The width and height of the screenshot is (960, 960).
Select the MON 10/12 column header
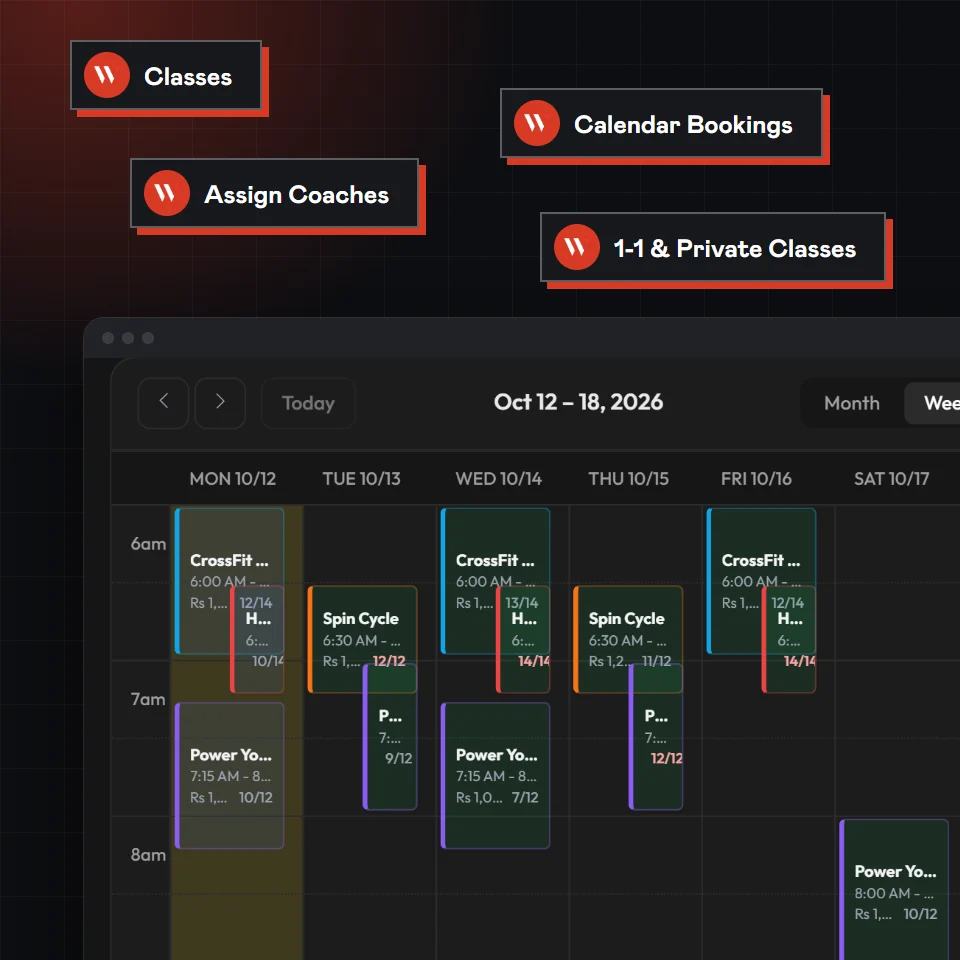[233, 479]
